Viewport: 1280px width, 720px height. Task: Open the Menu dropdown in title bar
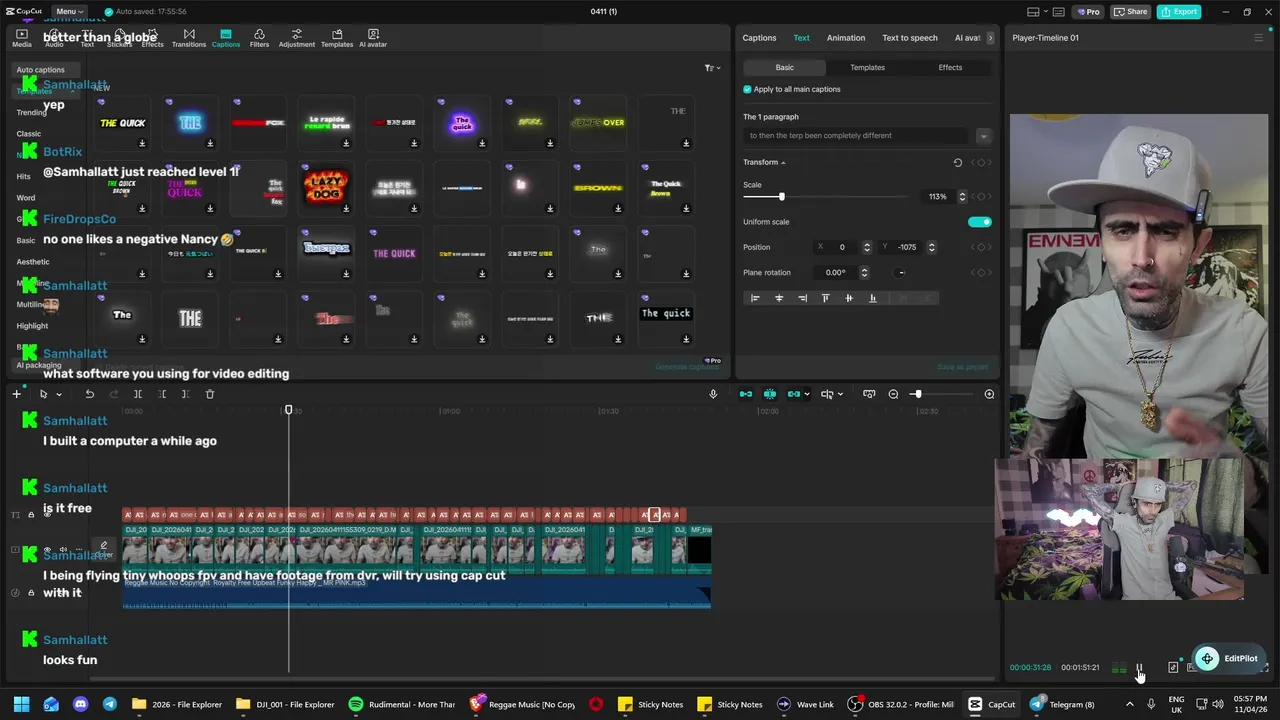tap(69, 12)
